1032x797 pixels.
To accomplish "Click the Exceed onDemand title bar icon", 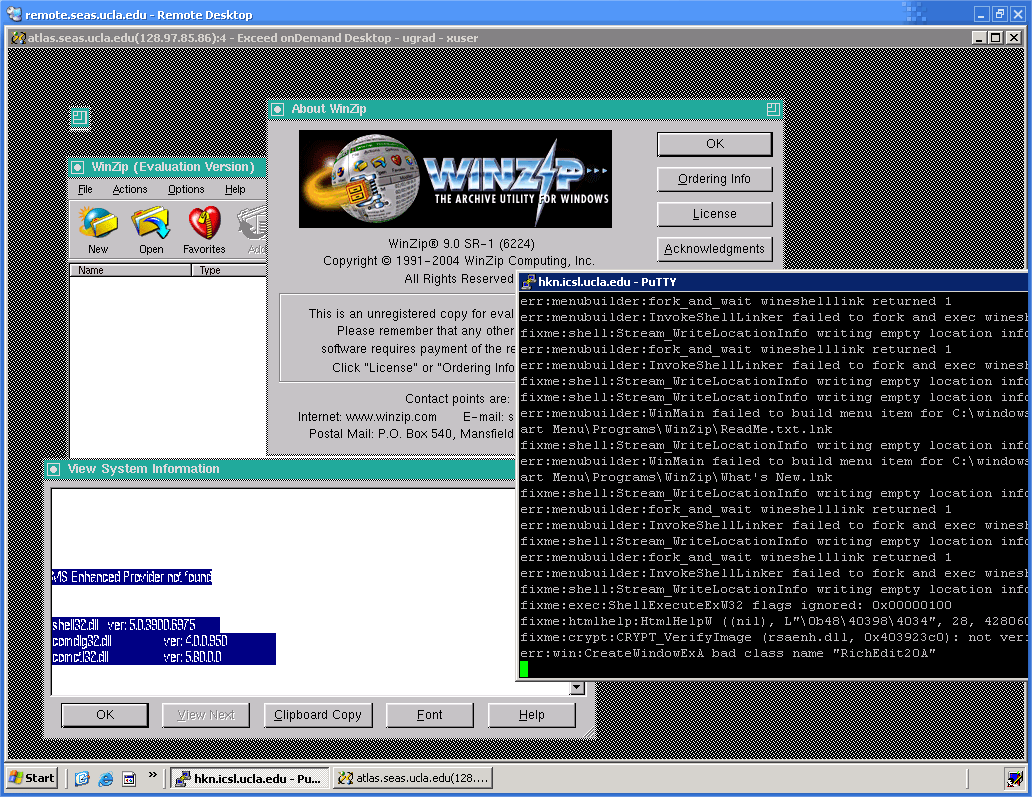I will (x=18, y=38).
